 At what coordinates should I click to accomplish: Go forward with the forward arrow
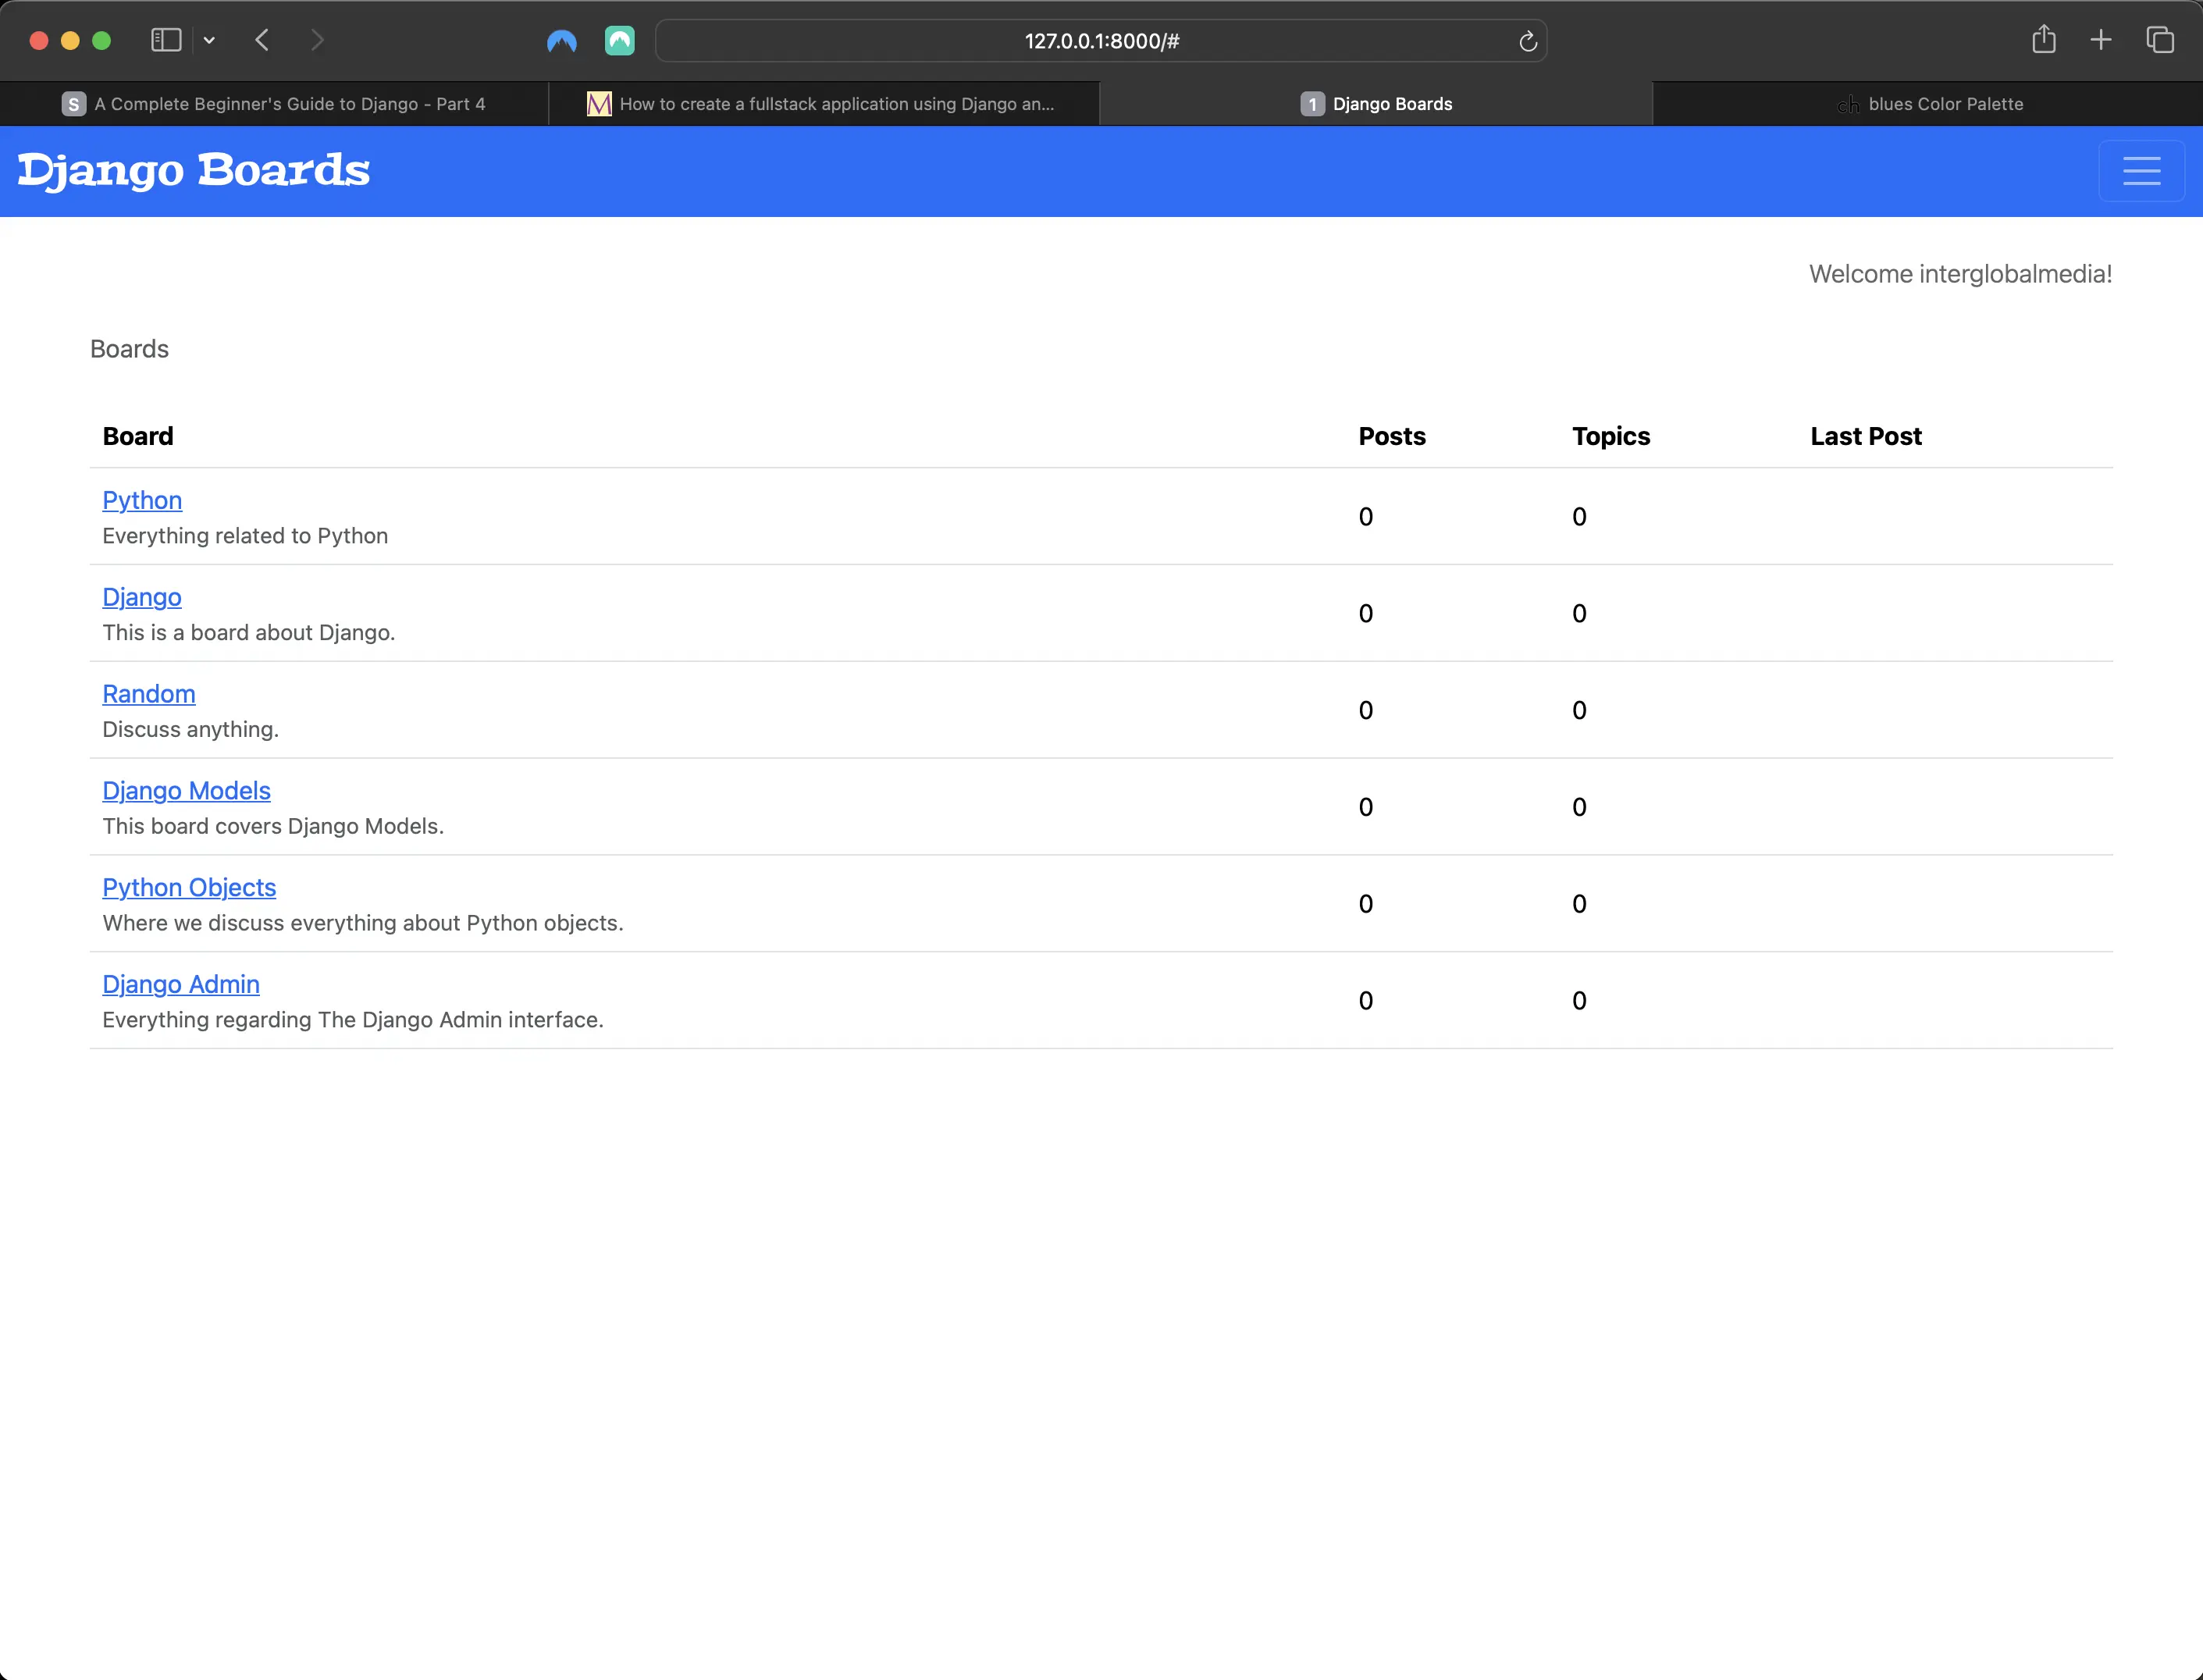(x=317, y=40)
